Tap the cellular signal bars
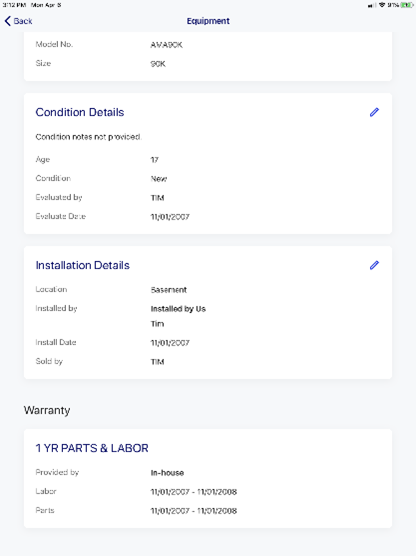Screen dimensions: 416x556 [x=372, y=5]
